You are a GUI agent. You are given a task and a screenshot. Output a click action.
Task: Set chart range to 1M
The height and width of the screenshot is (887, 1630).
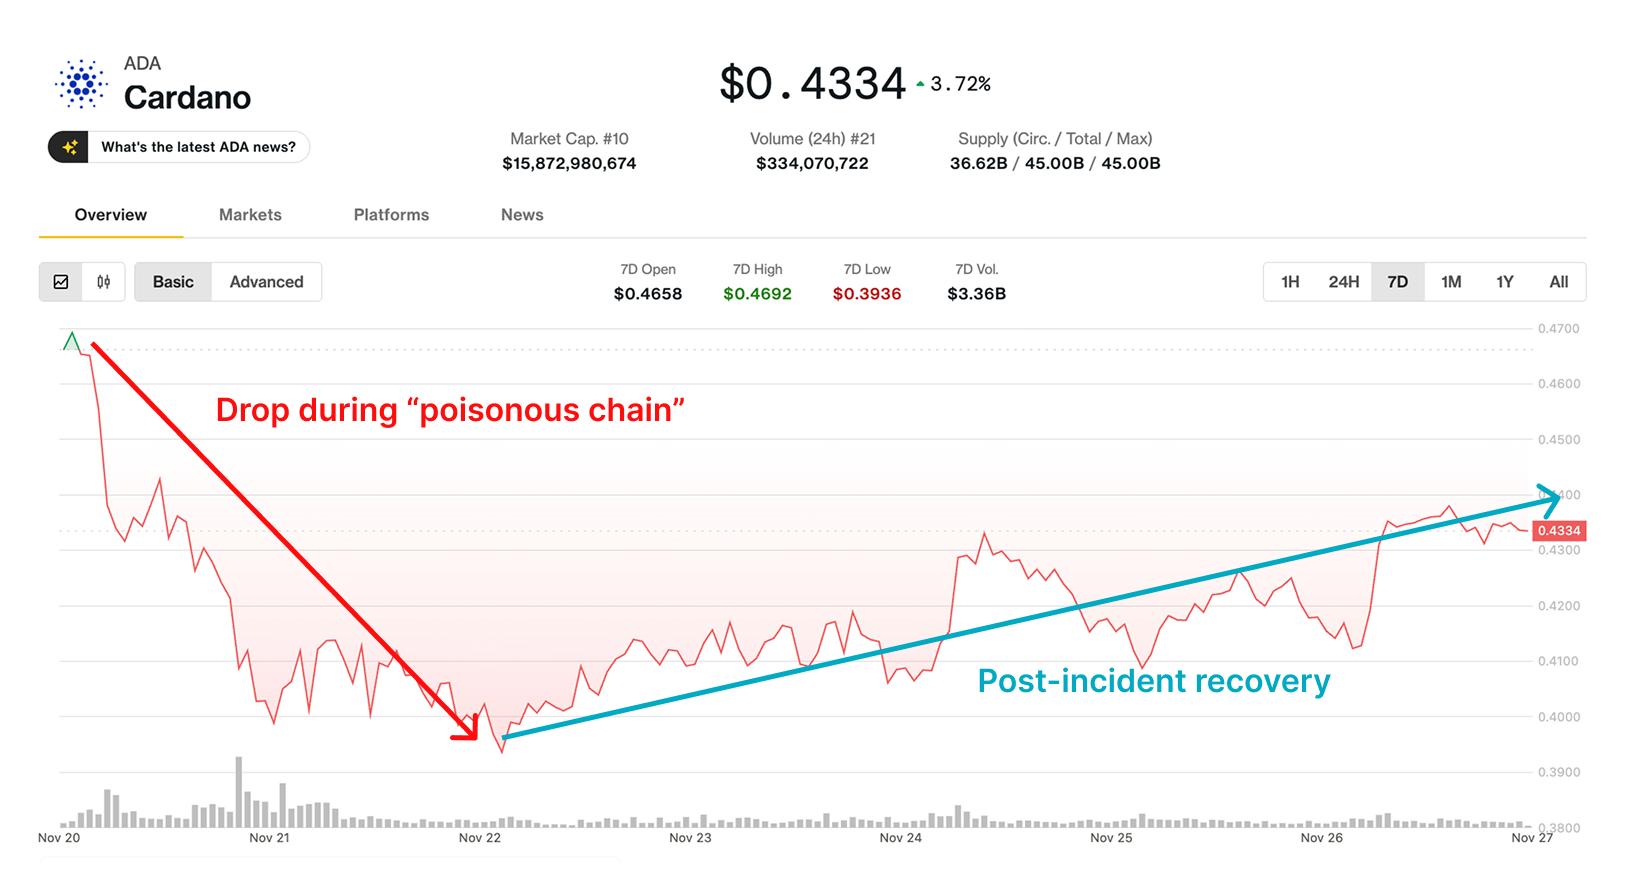(1451, 282)
